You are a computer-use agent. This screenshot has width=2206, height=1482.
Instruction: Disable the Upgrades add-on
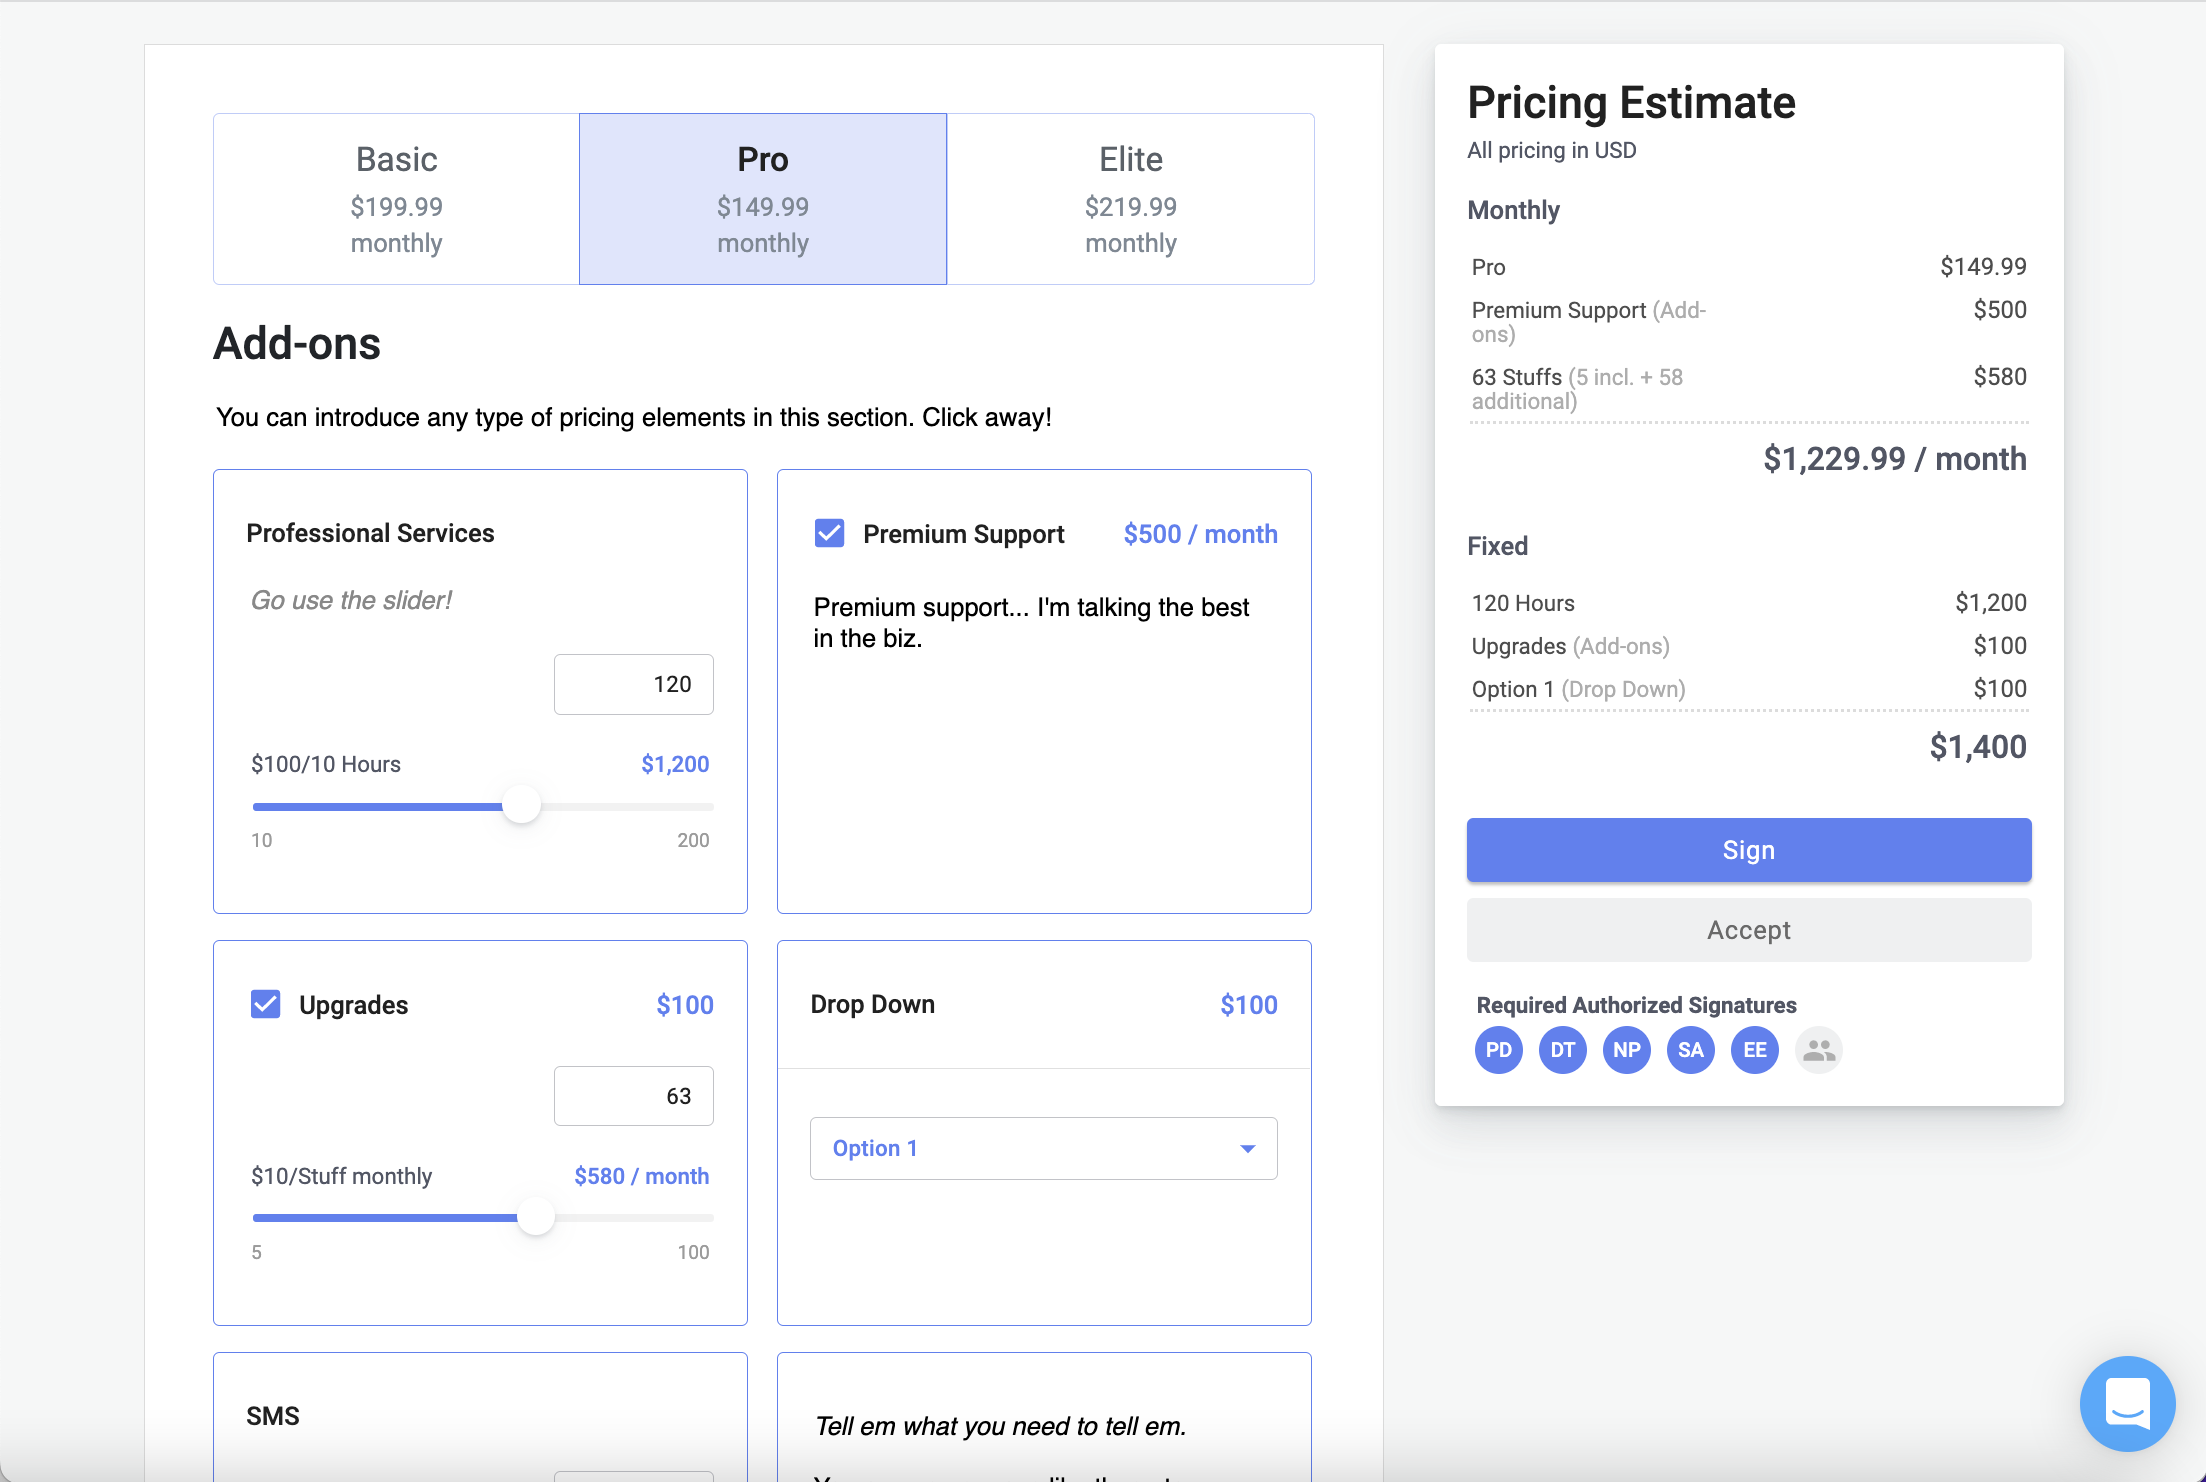265,1004
